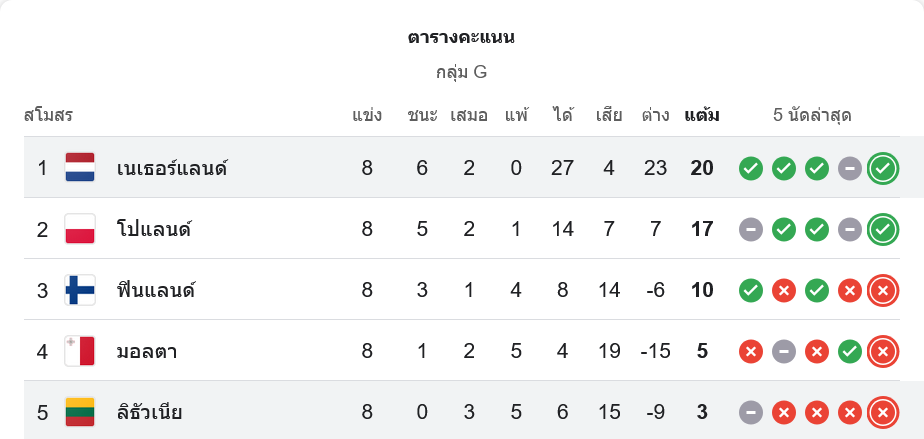Click Netherlands' grey draw icon
This screenshot has height=439, width=924.
click(x=849, y=168)
